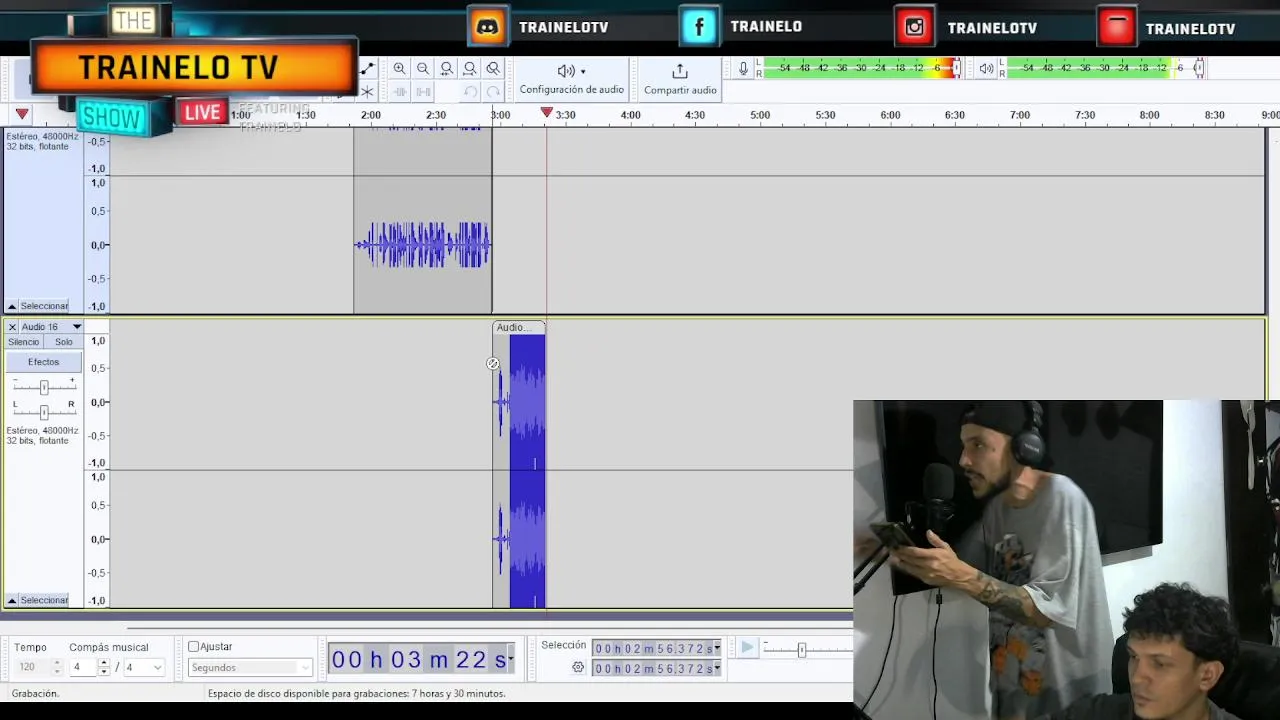
Task: Click the microphone record meter icon
Action: click(743, 69)
